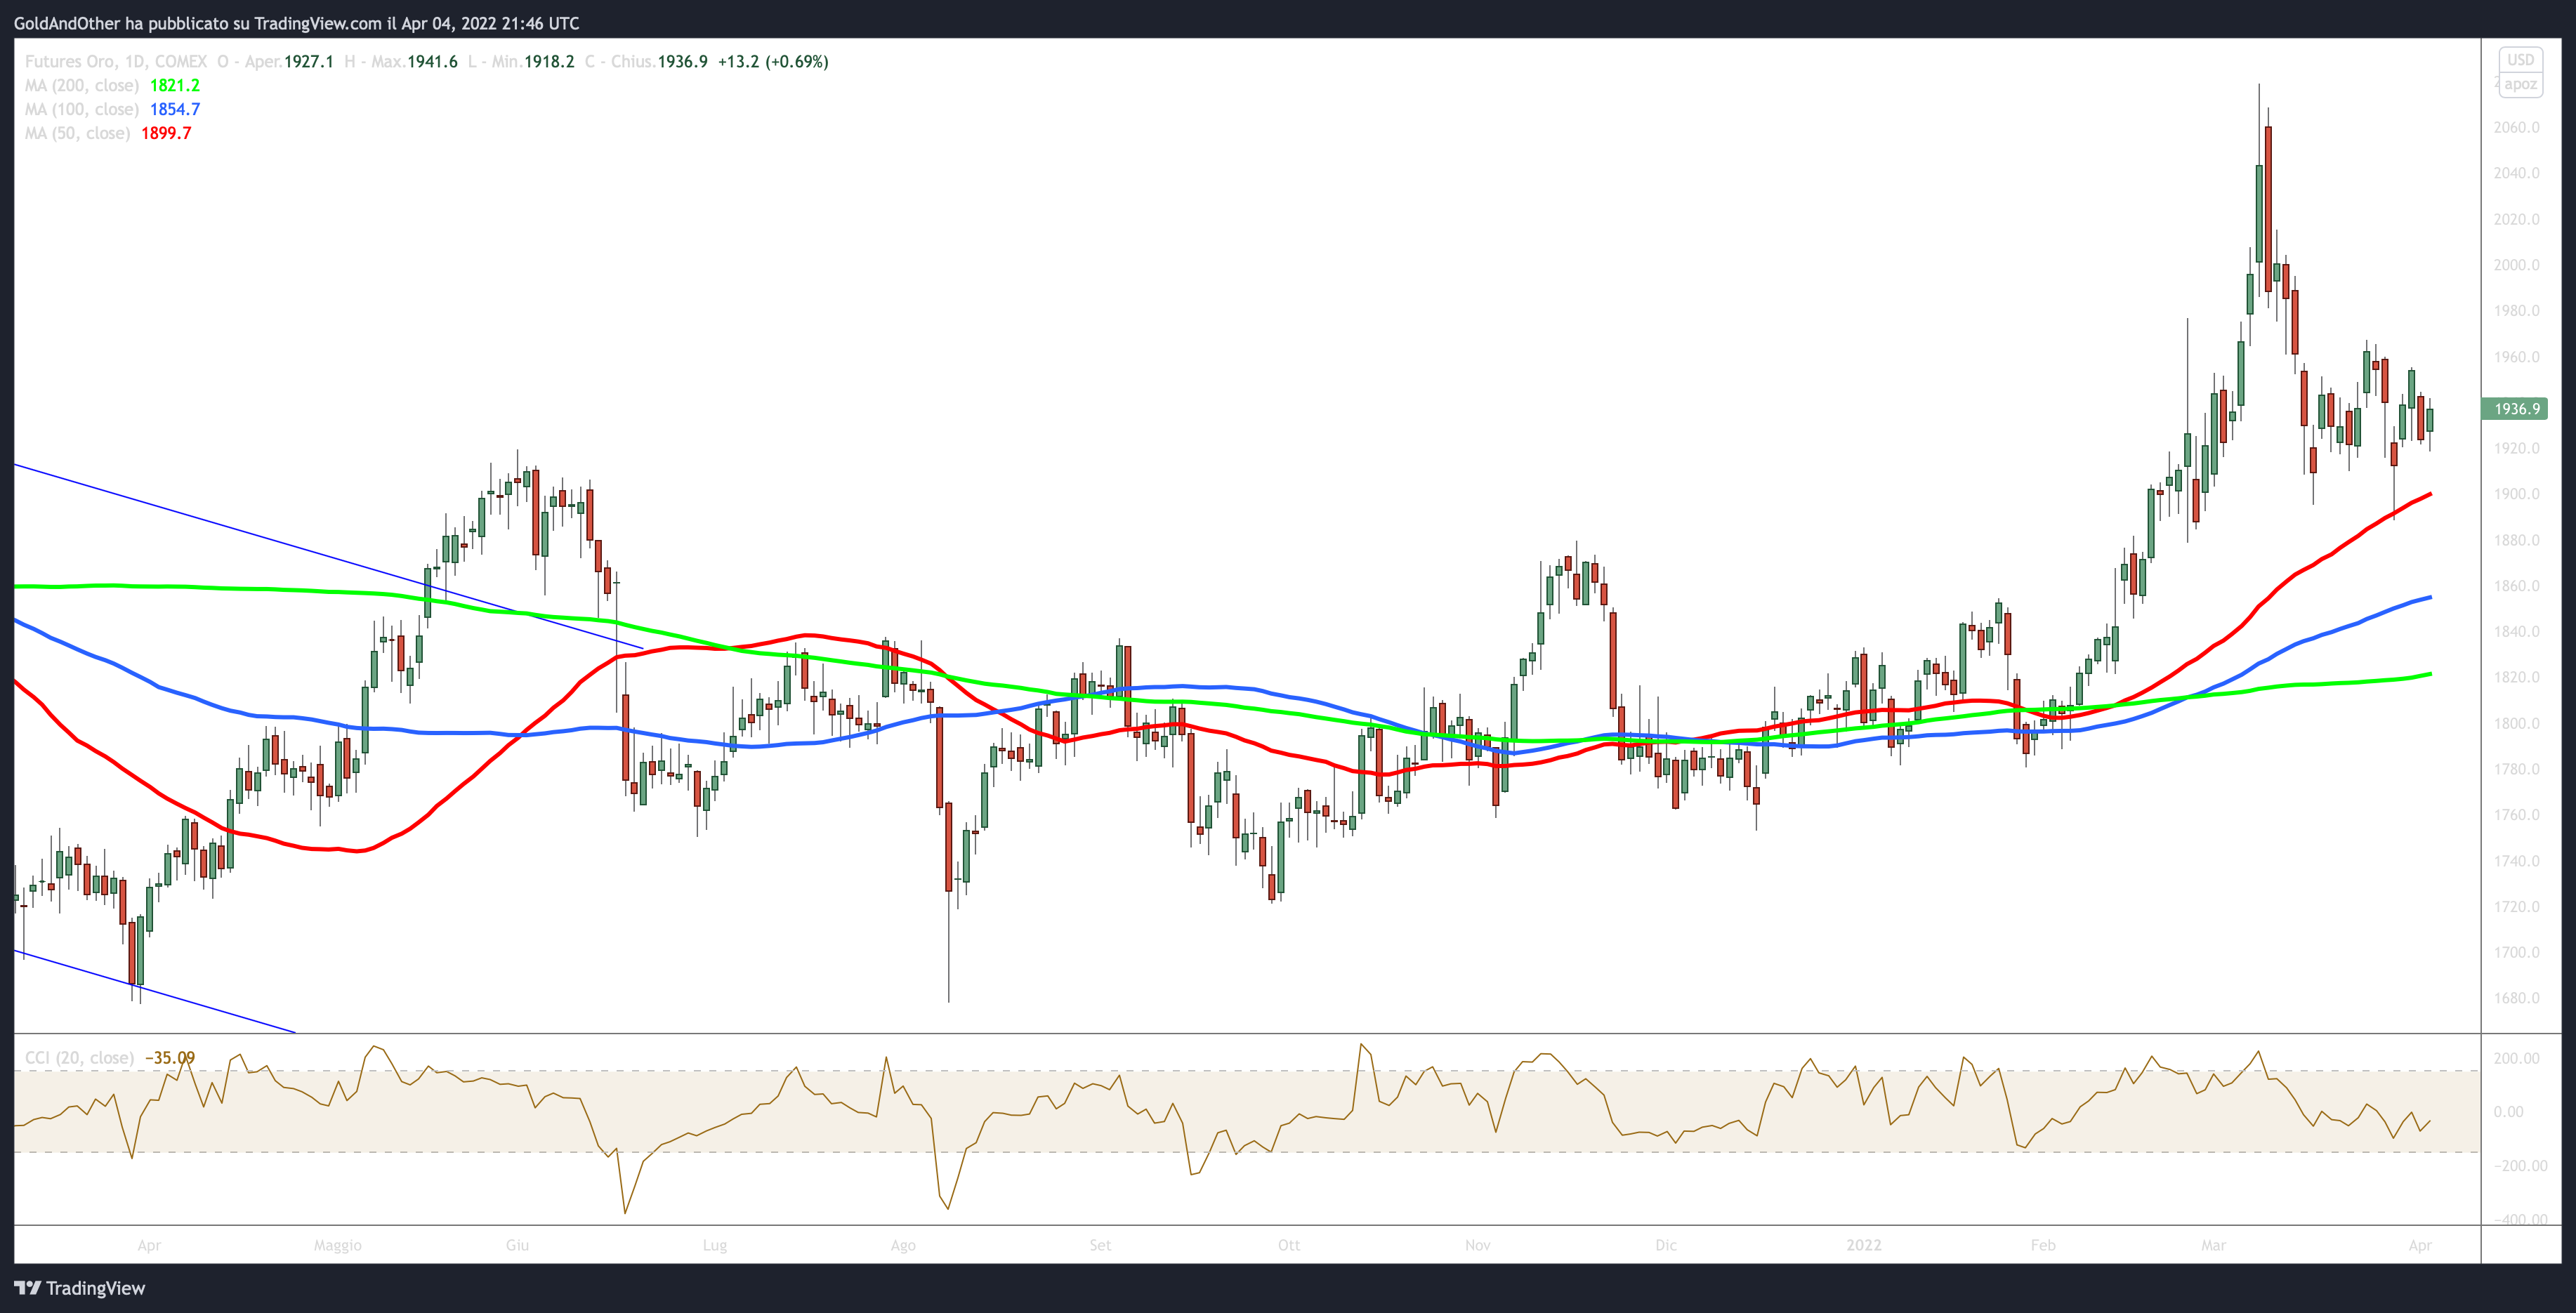
Task: Select the CCI (20, close) indicator label
Action: click(79, 1057)
